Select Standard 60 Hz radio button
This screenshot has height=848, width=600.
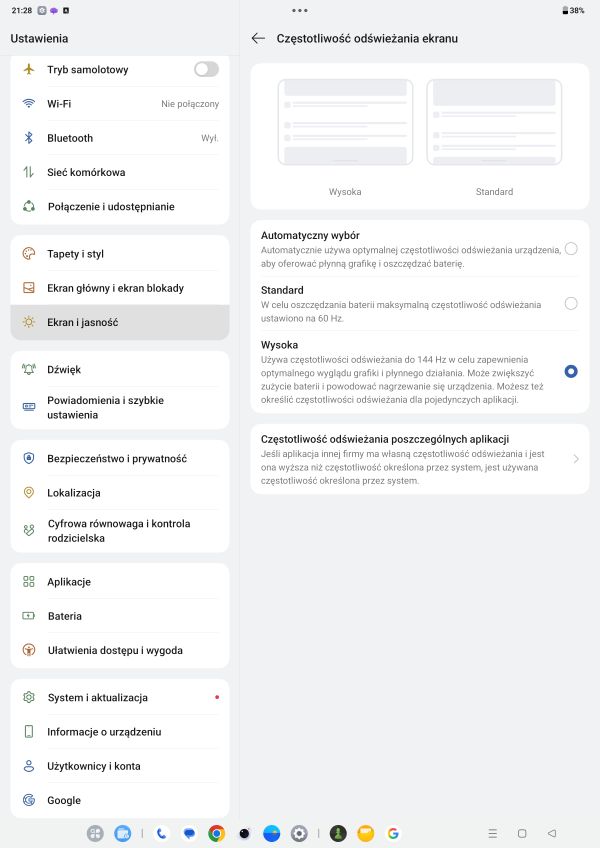[x=571, y=303]
